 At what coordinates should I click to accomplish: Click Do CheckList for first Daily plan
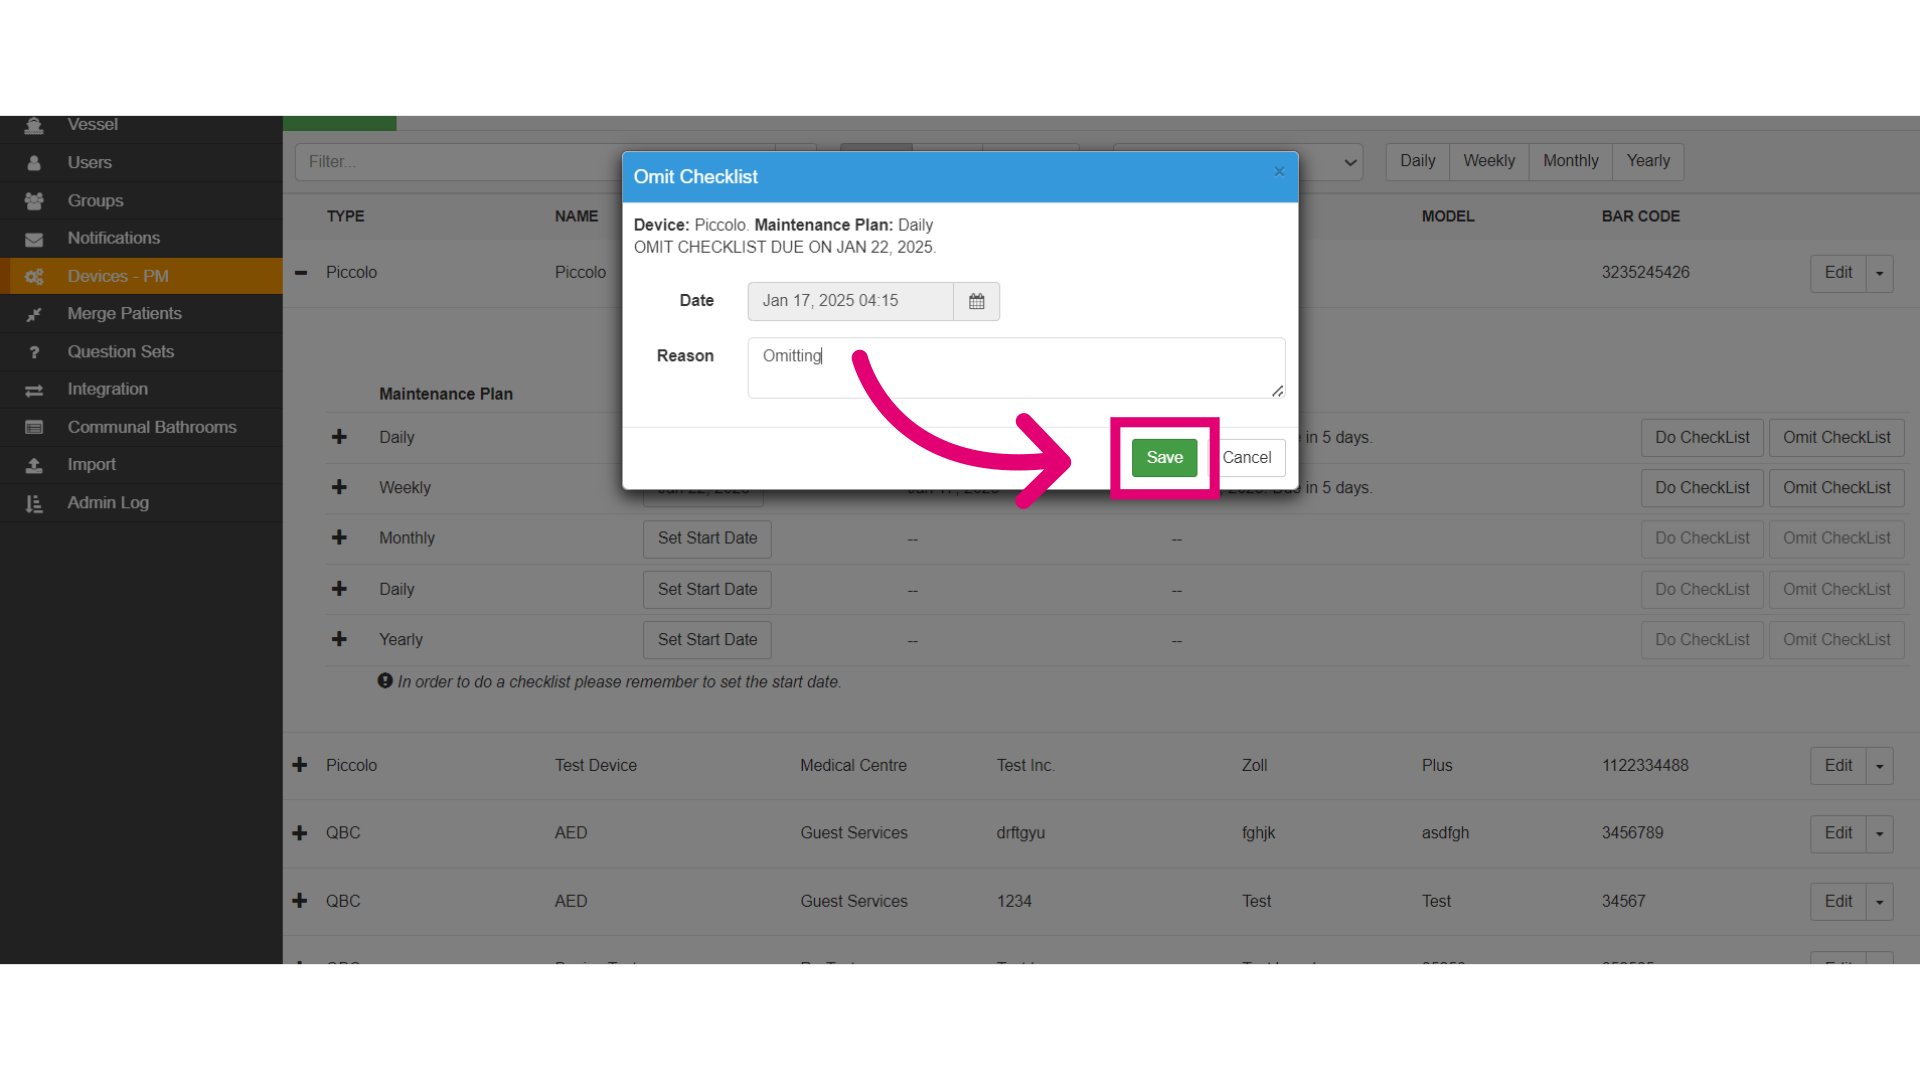pos(1702,438)
